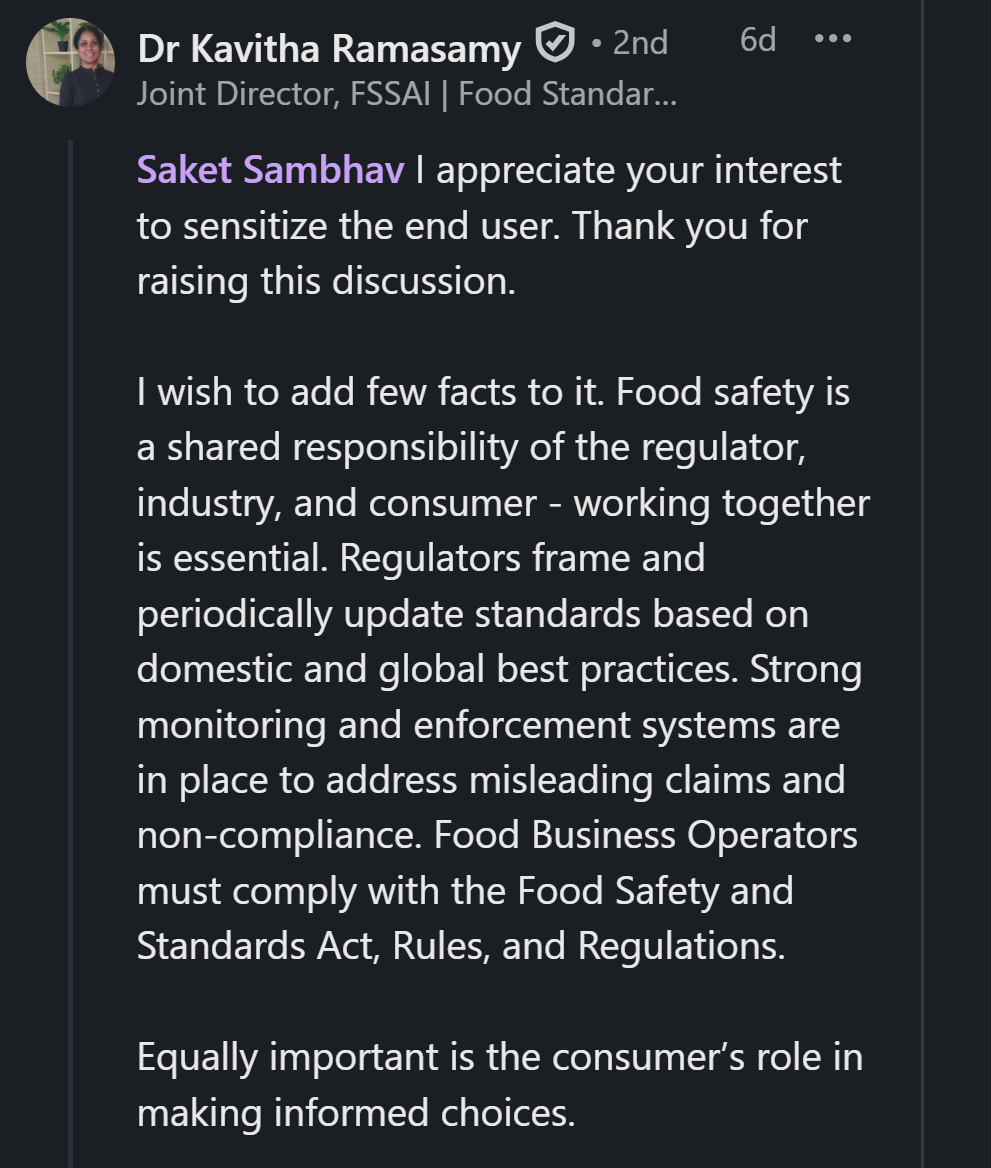Click the vertical reply thread line
Viewport: 991px width, 1168px height.
tap(71, 650)
